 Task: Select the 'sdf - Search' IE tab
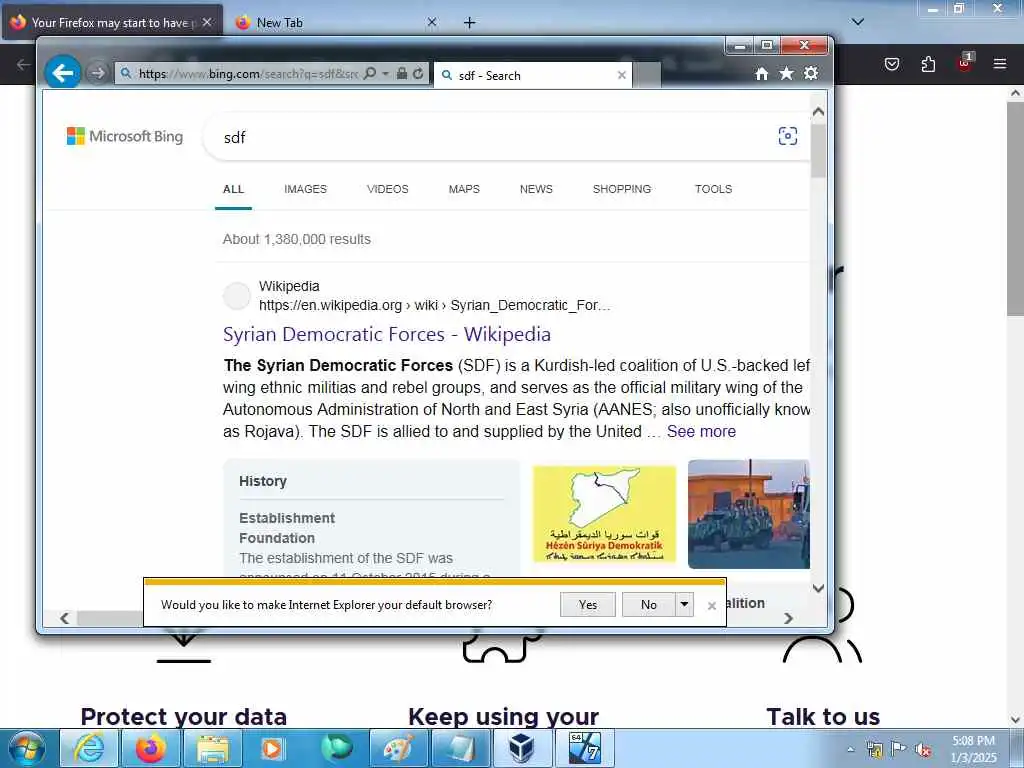click(x=533, y=75)
